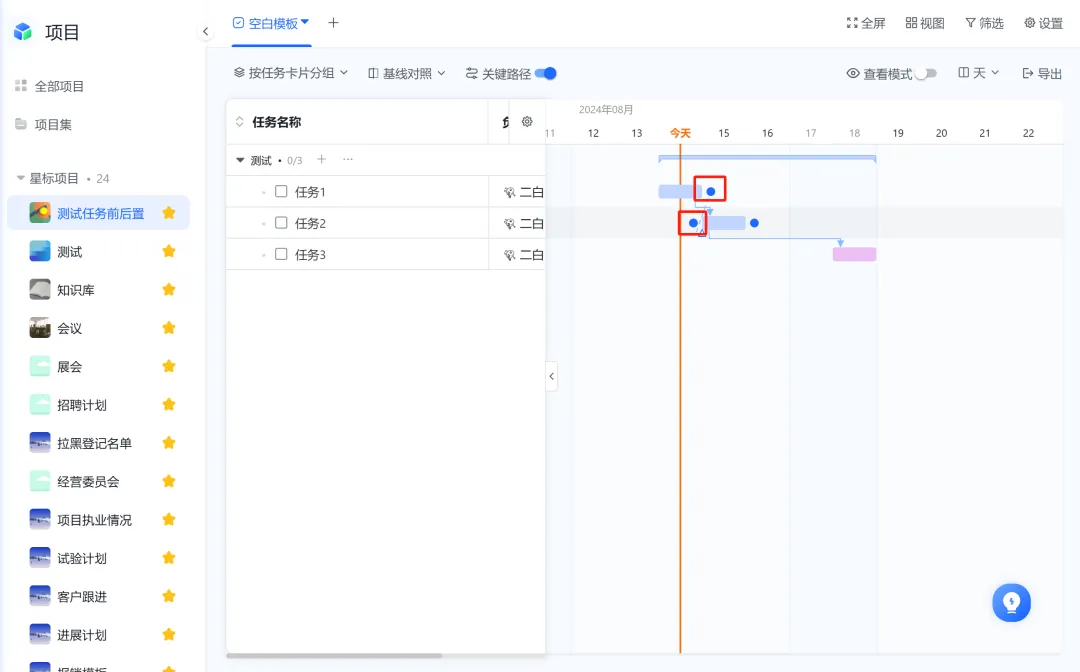1080x672 pixels.
Task: Collapse the 测试 task group
Action: click(x=240, y=160)
